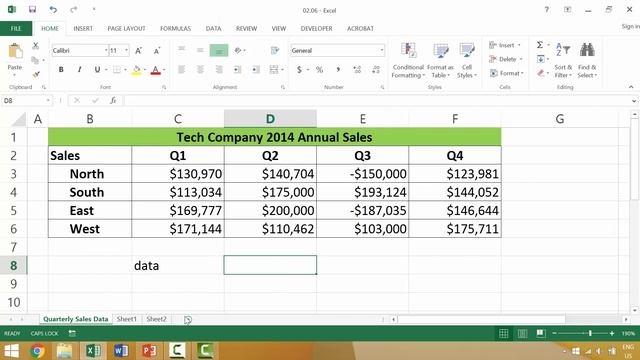Increase font size with the larger A
Screen dimensions: 640x360
(x=138, y=51)
